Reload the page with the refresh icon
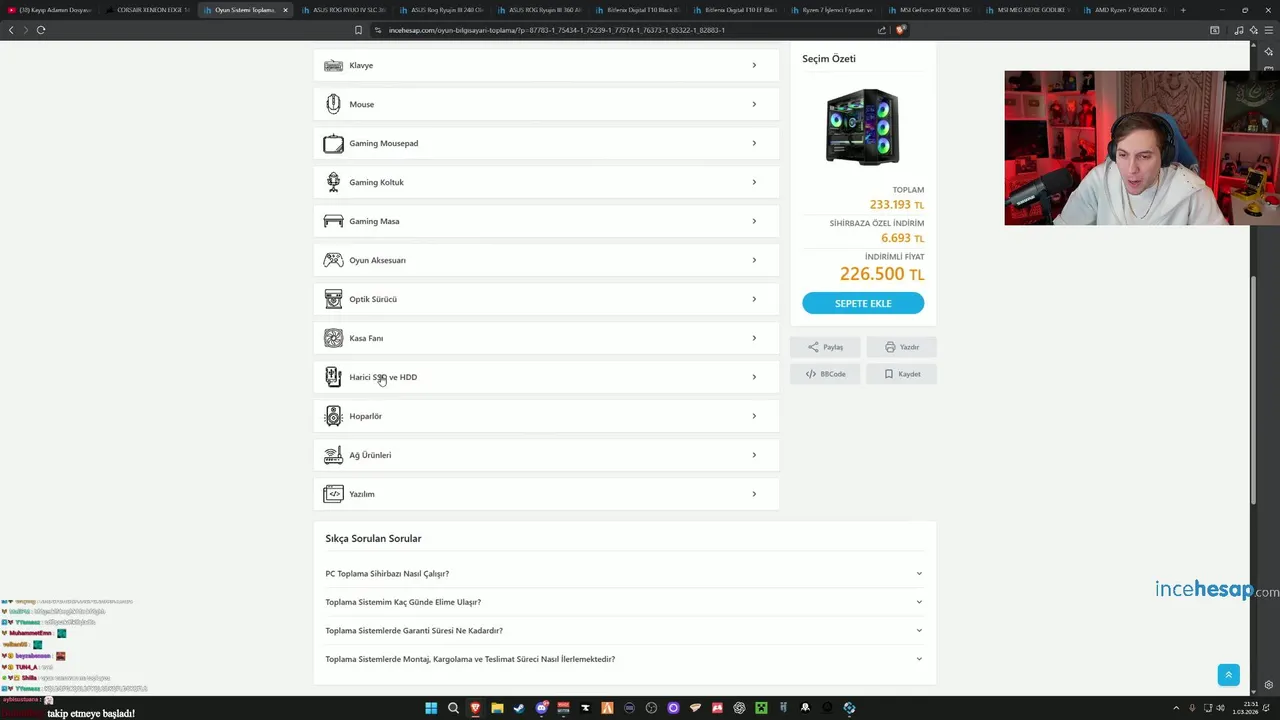The height and width of the screenshot is (720, 1280). tap(41, 30)
